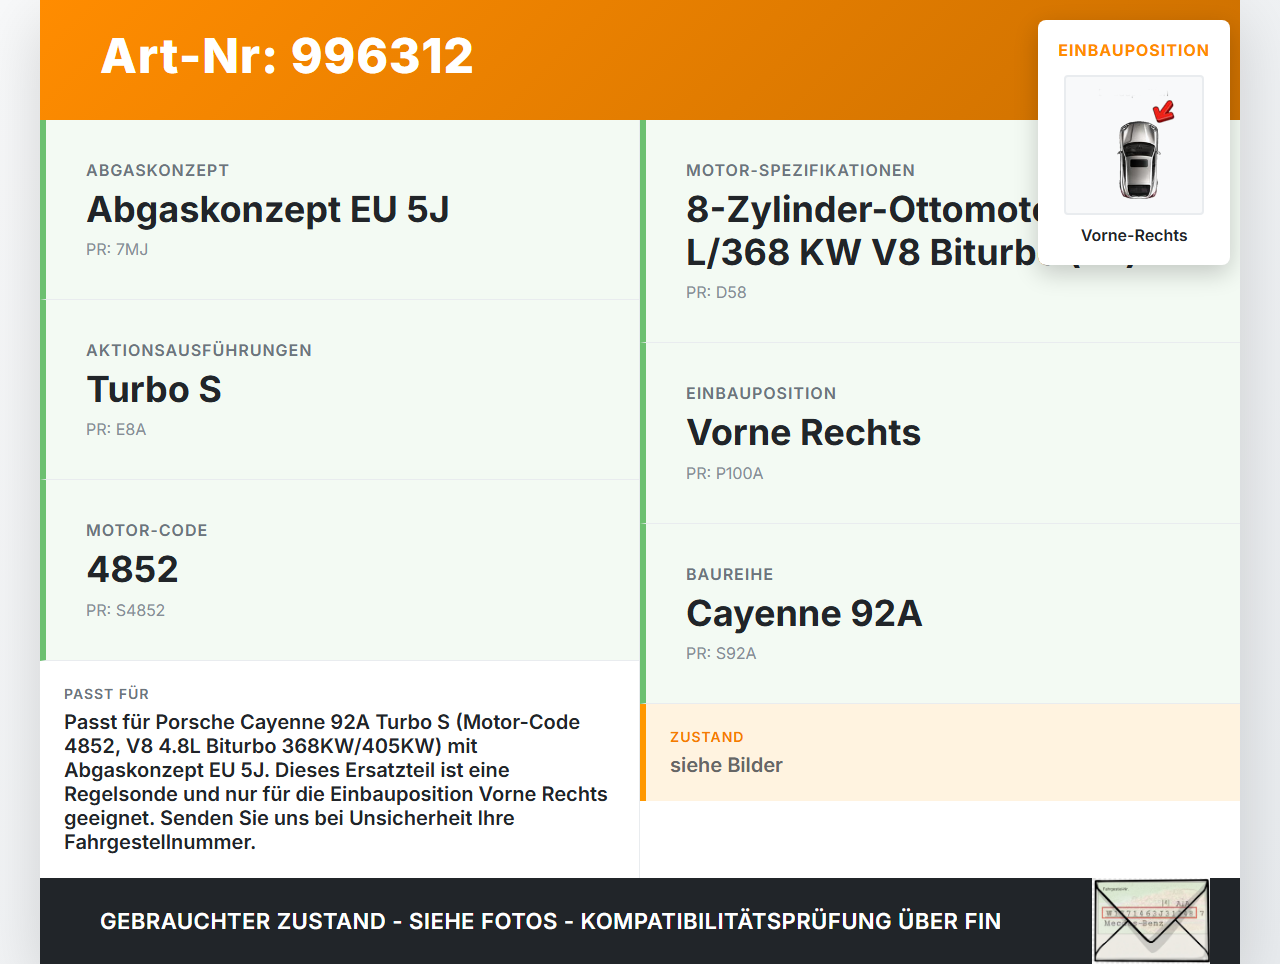This screenshot has width=1280, height=964.
Task: Click the EINBAUPOSITION label above Vorne Rechts
Action: [761, 393]
